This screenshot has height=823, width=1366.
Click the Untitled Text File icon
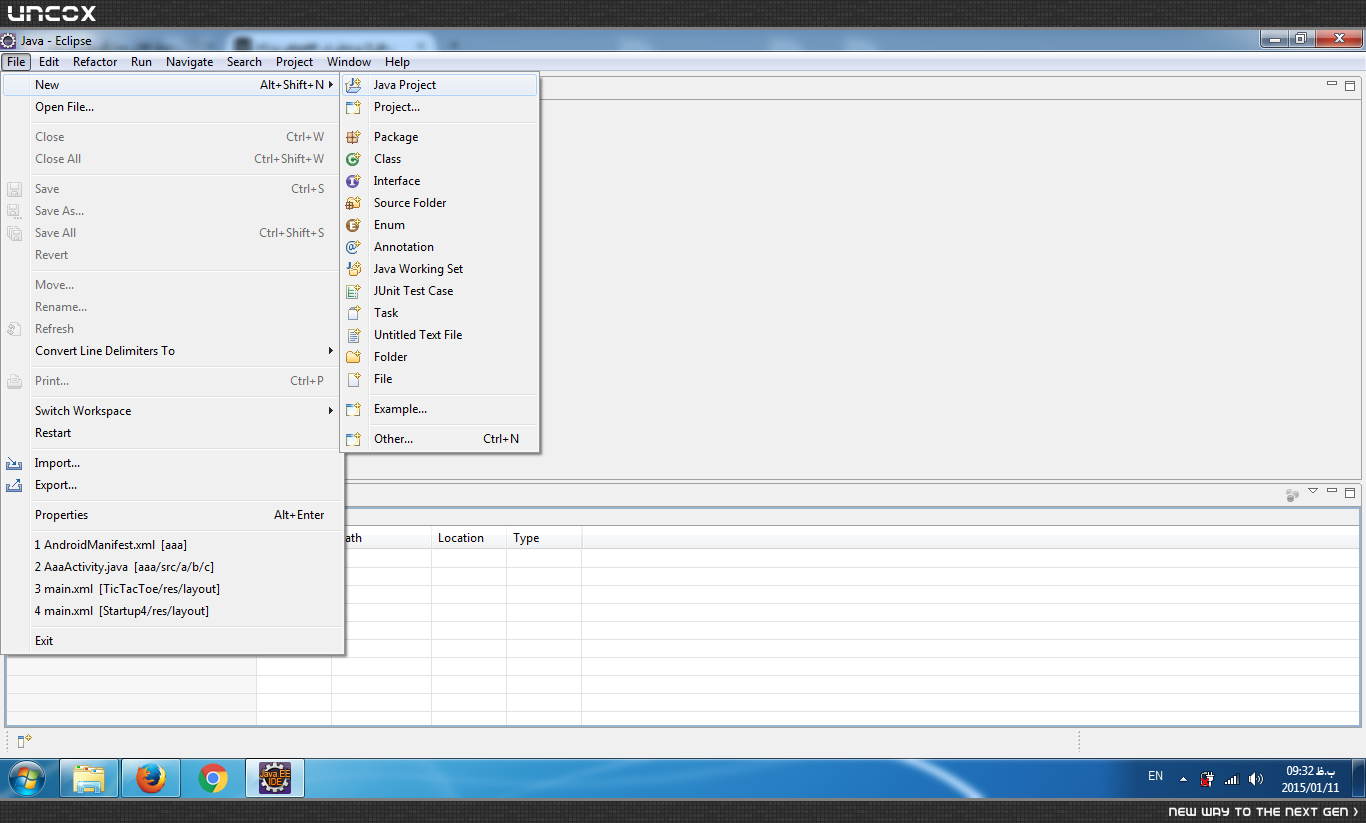pyautogui.click(x=353, y=335)
